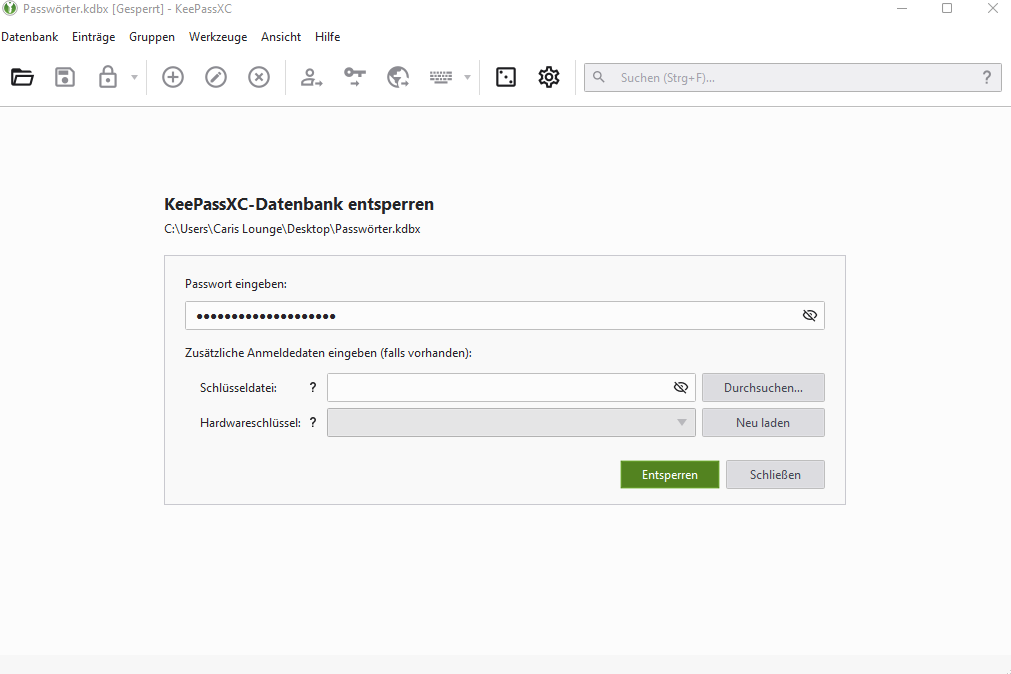This screenshot has width=1011, height=674.
Task: Click the edit entry pencil icon
Action: pos(216,77)
